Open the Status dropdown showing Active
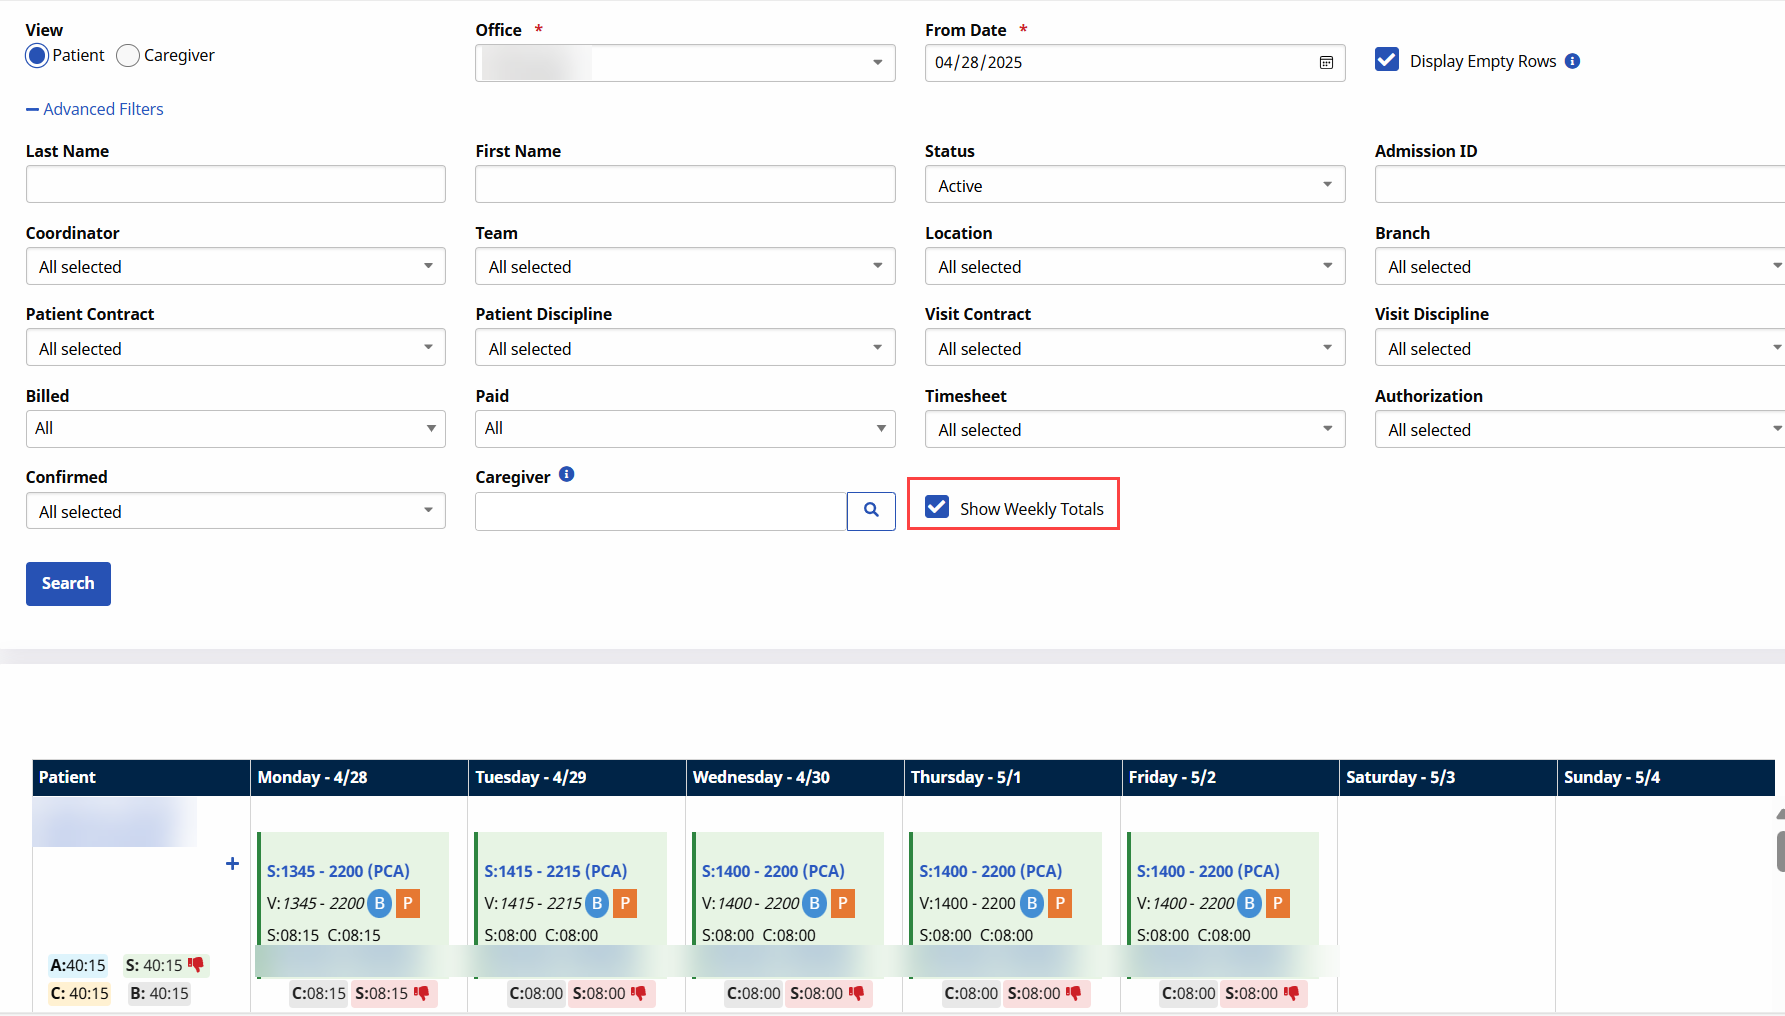Screen dimensions: 1785x1016 click(x=1134, y=184)
